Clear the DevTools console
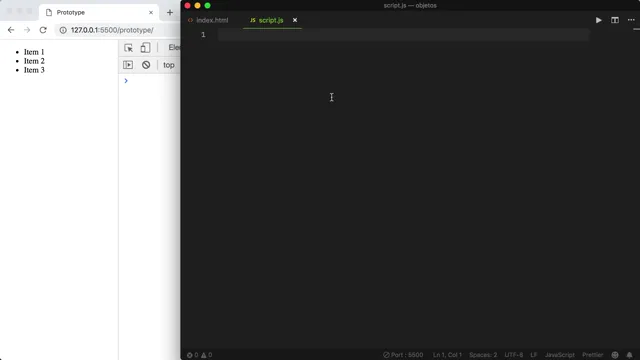Viewport: 640px width, 360px height. click(146, 65)
